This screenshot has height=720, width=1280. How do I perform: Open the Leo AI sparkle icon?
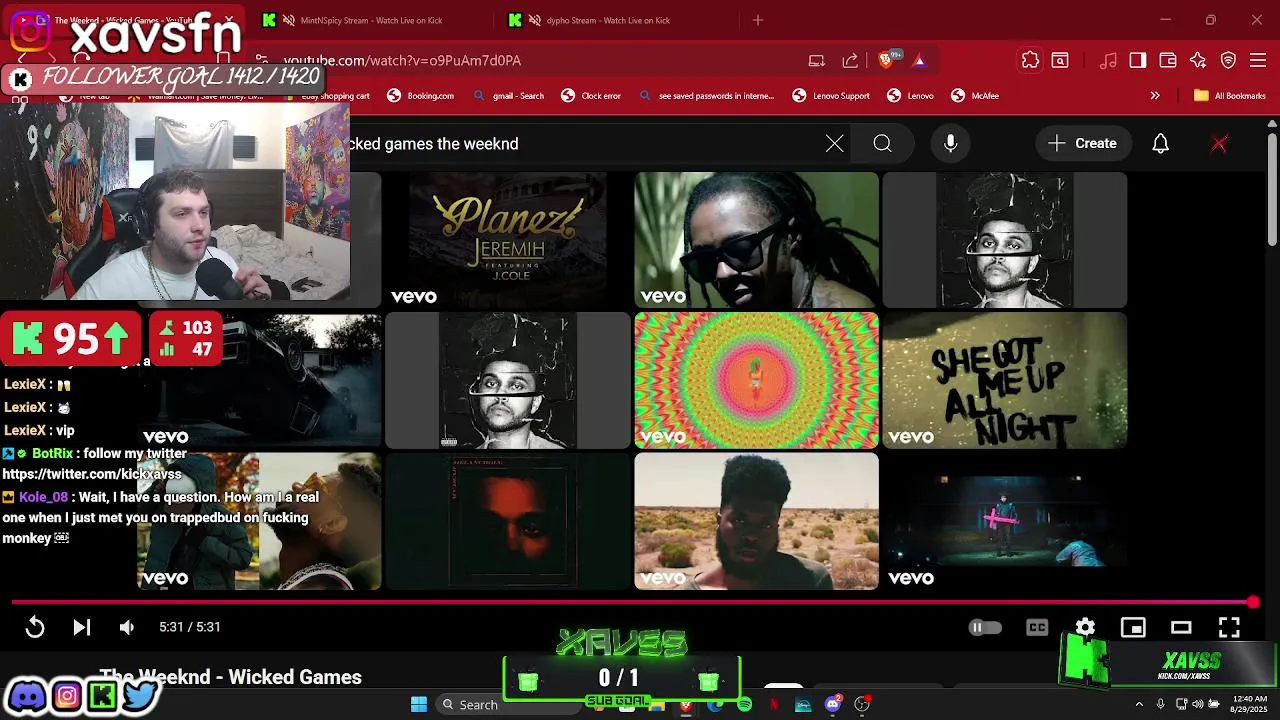click(1198, 60)
